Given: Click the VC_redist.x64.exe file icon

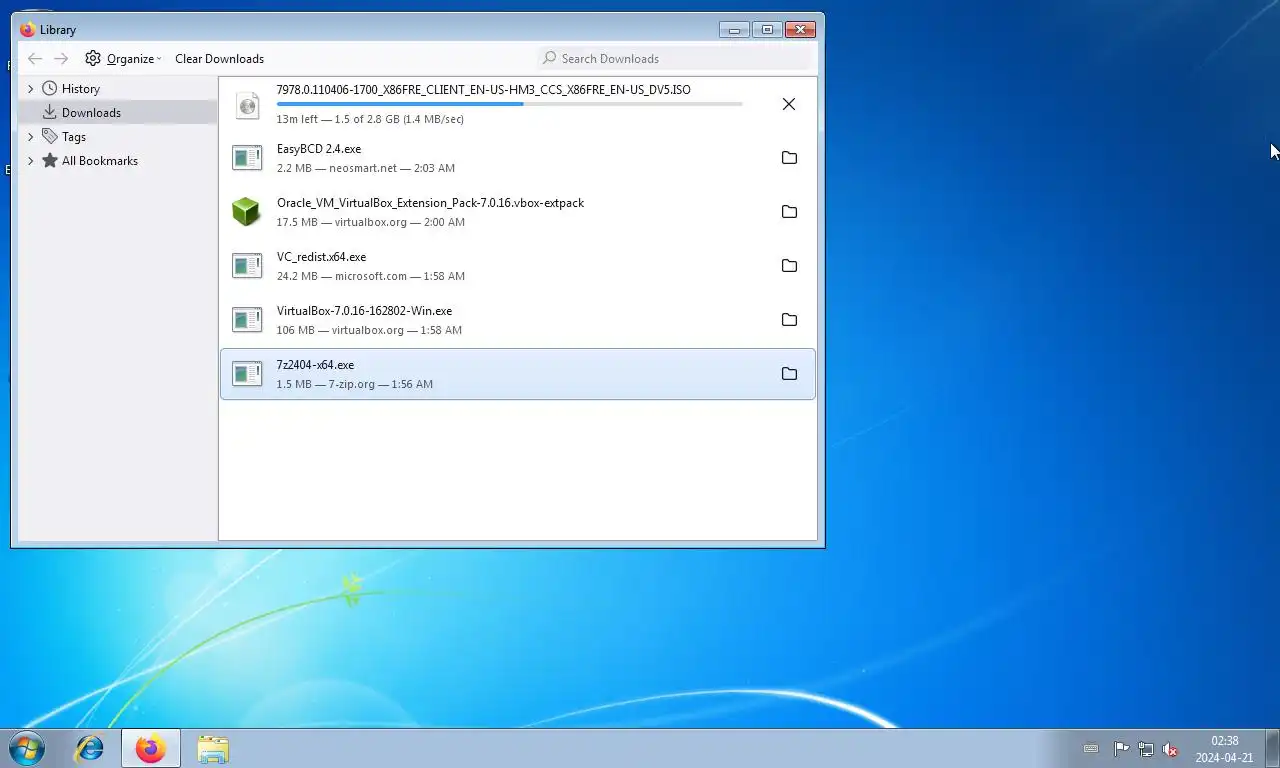Looking at the screenshot, I should (x=247, y=266).
